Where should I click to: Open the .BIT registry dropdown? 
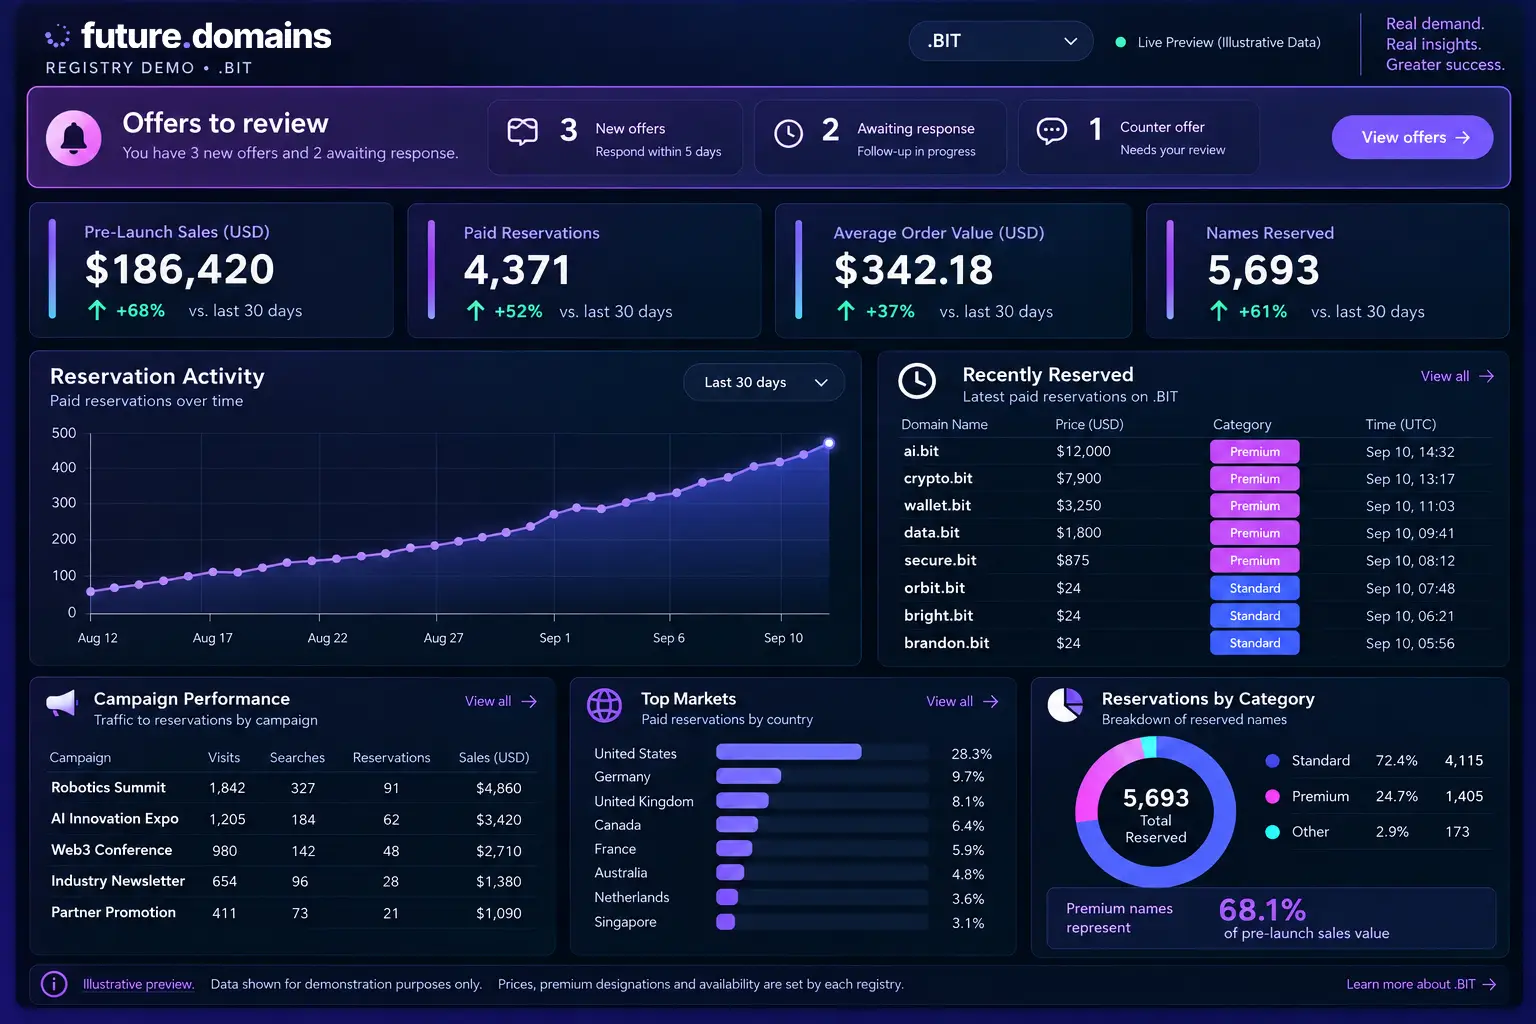click(x=1000, y=41)
